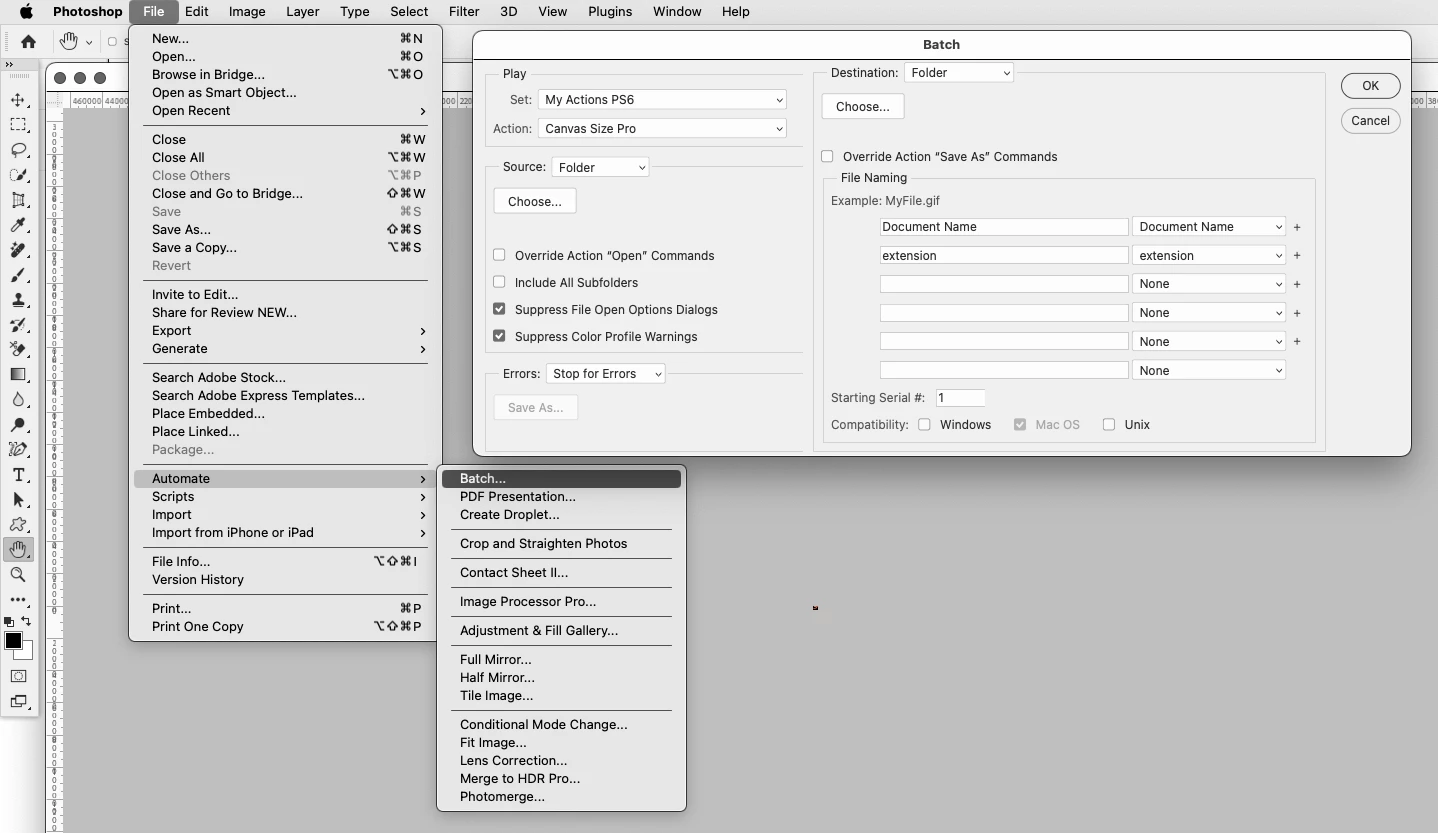Click the extension text field

click(1004, 255)
